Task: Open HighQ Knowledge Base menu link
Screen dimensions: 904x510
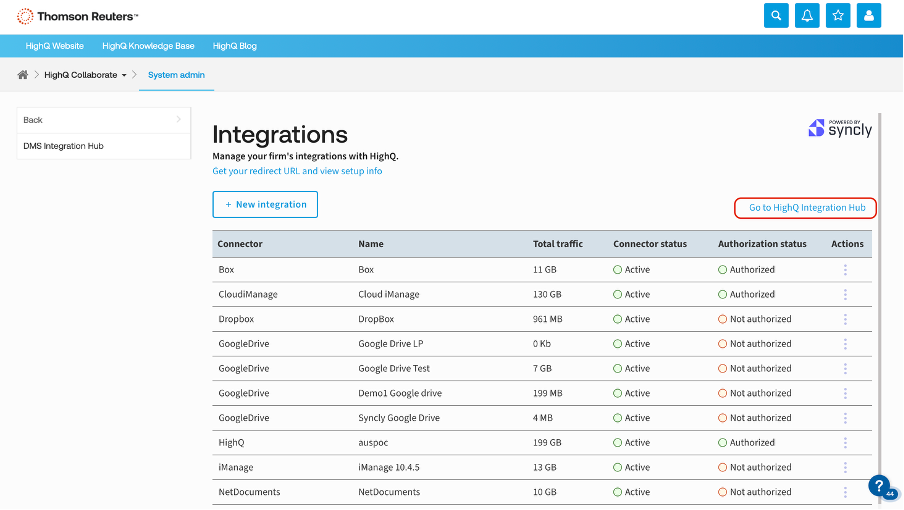Action: (x=148, y=46)
